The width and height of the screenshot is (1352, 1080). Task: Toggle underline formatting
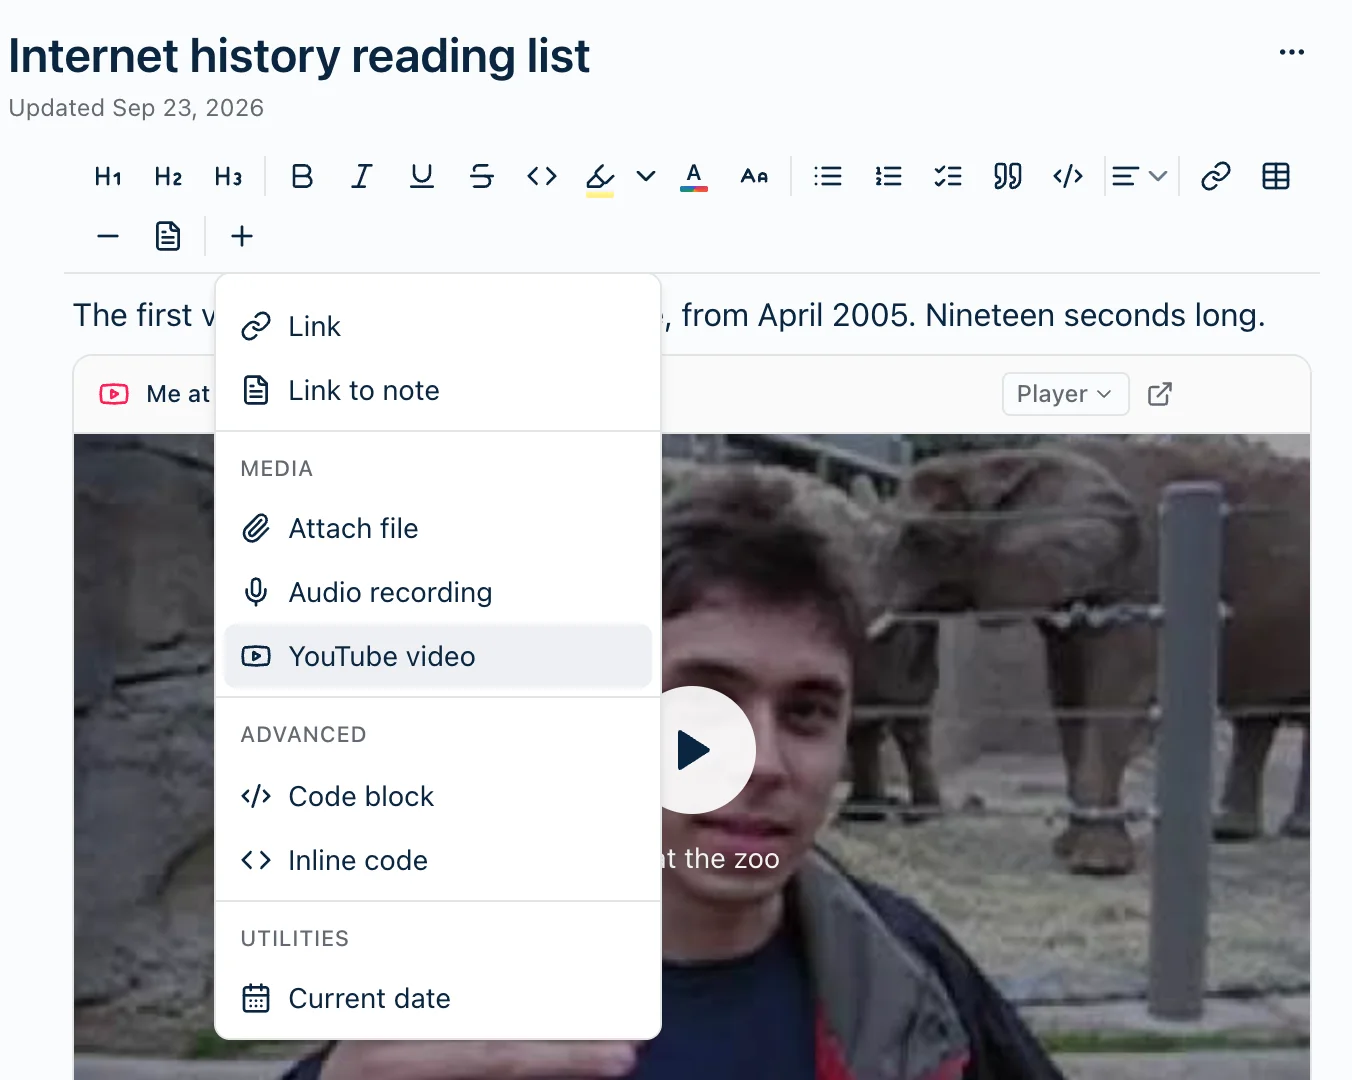[x=422, y=177]
